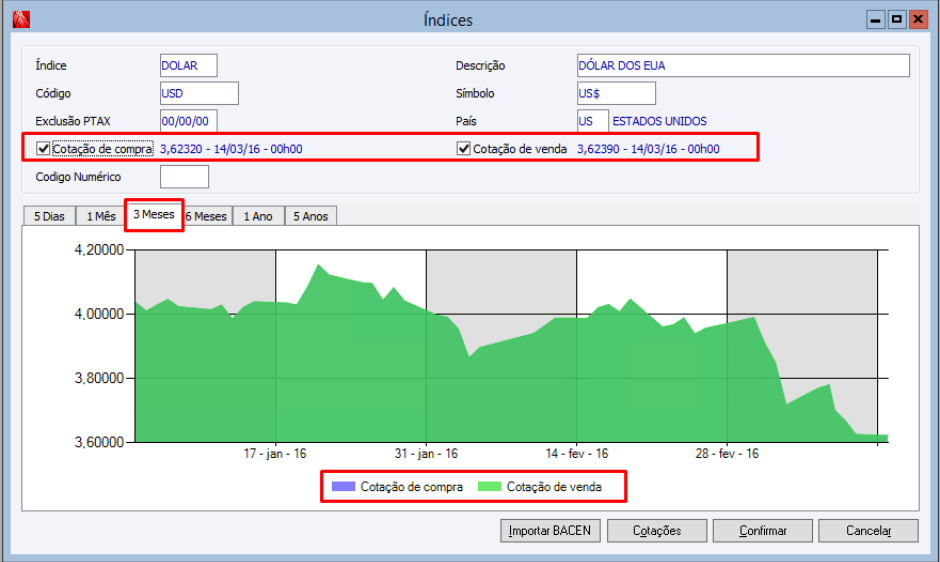
Task: Focus the empty Codigo Numérico field
Action: click(184, 177)
